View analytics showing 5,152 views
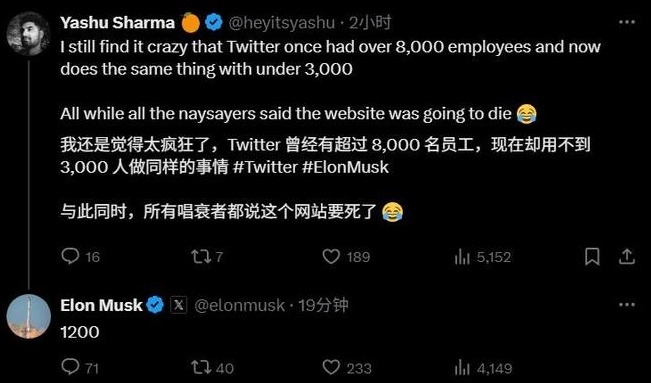 click(x=461, y=257)
